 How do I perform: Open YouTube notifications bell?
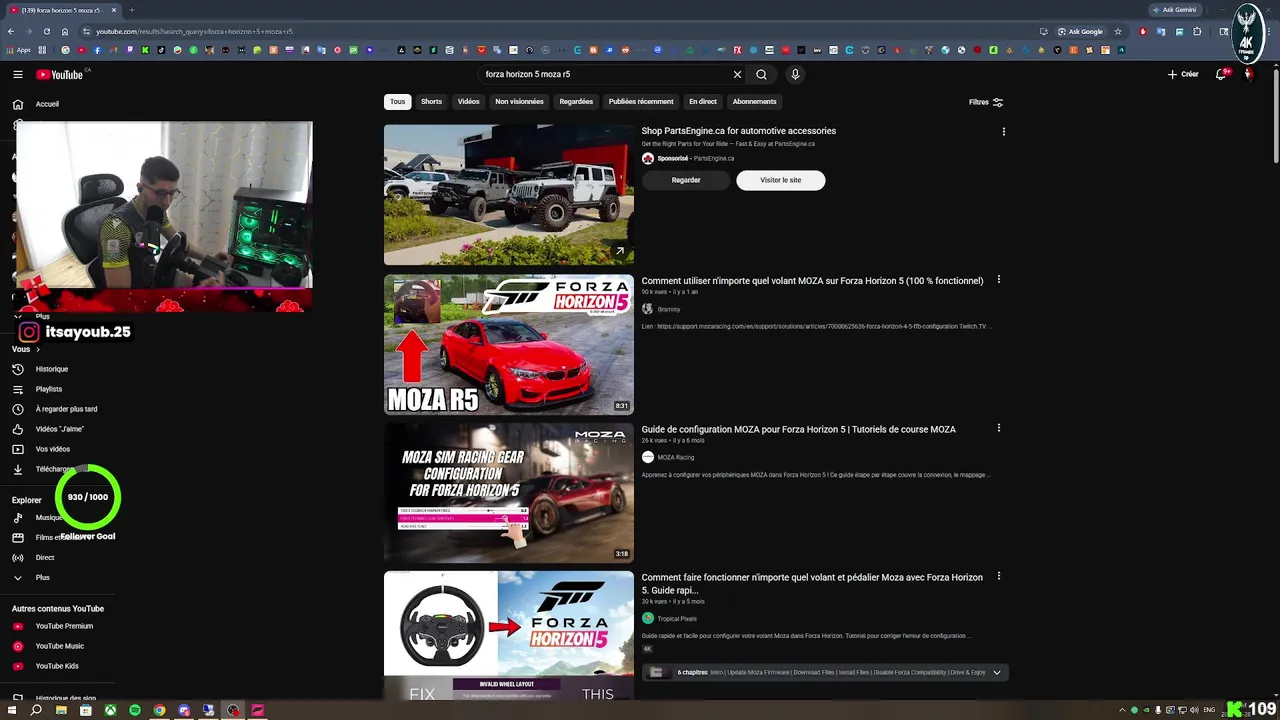click(x=1222, y=74)
